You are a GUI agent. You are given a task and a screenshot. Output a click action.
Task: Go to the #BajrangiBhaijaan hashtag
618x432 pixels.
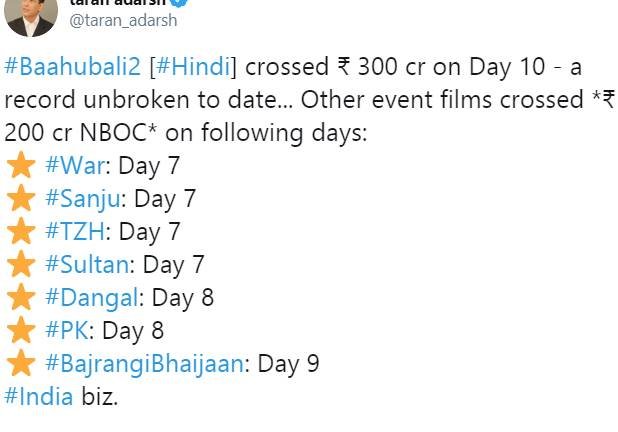pos(144,363)
